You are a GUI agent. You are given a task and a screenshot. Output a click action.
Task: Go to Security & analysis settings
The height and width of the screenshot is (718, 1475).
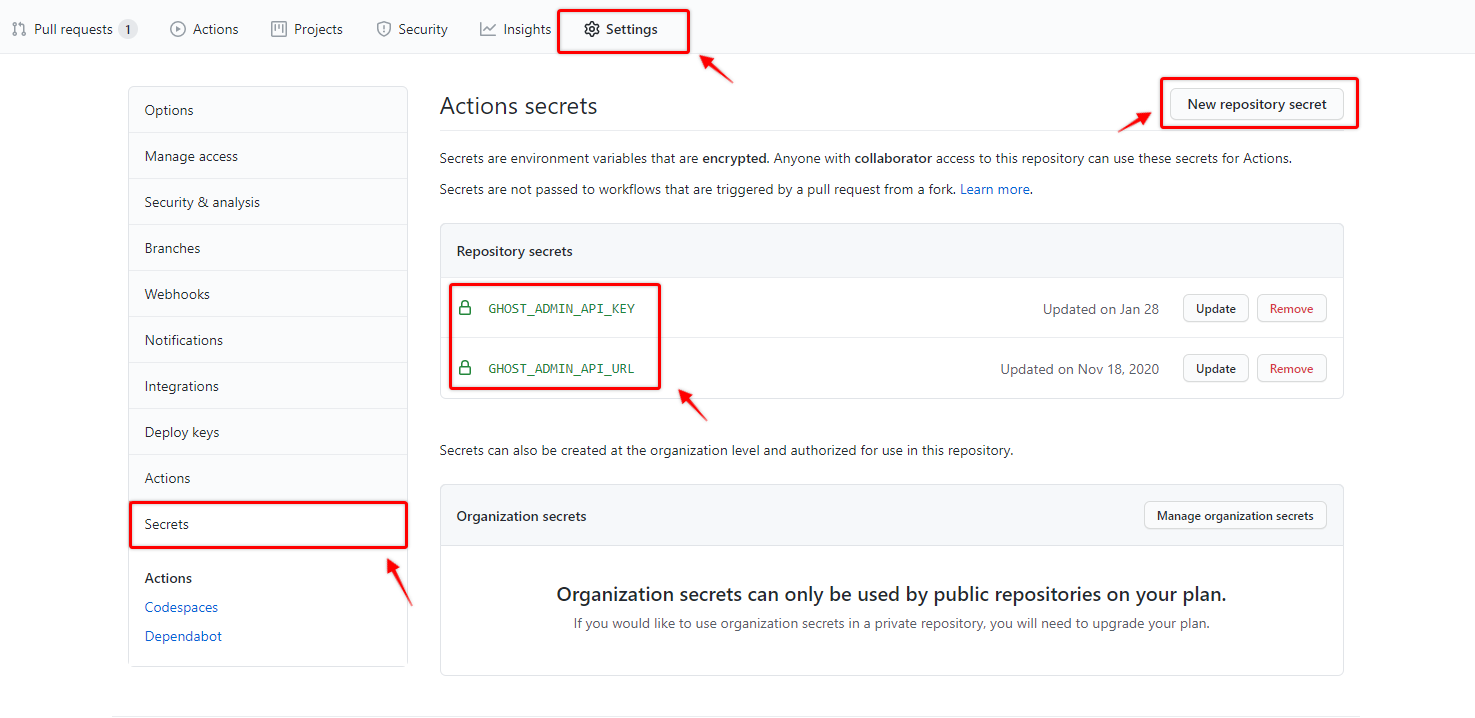coord(268,202)
